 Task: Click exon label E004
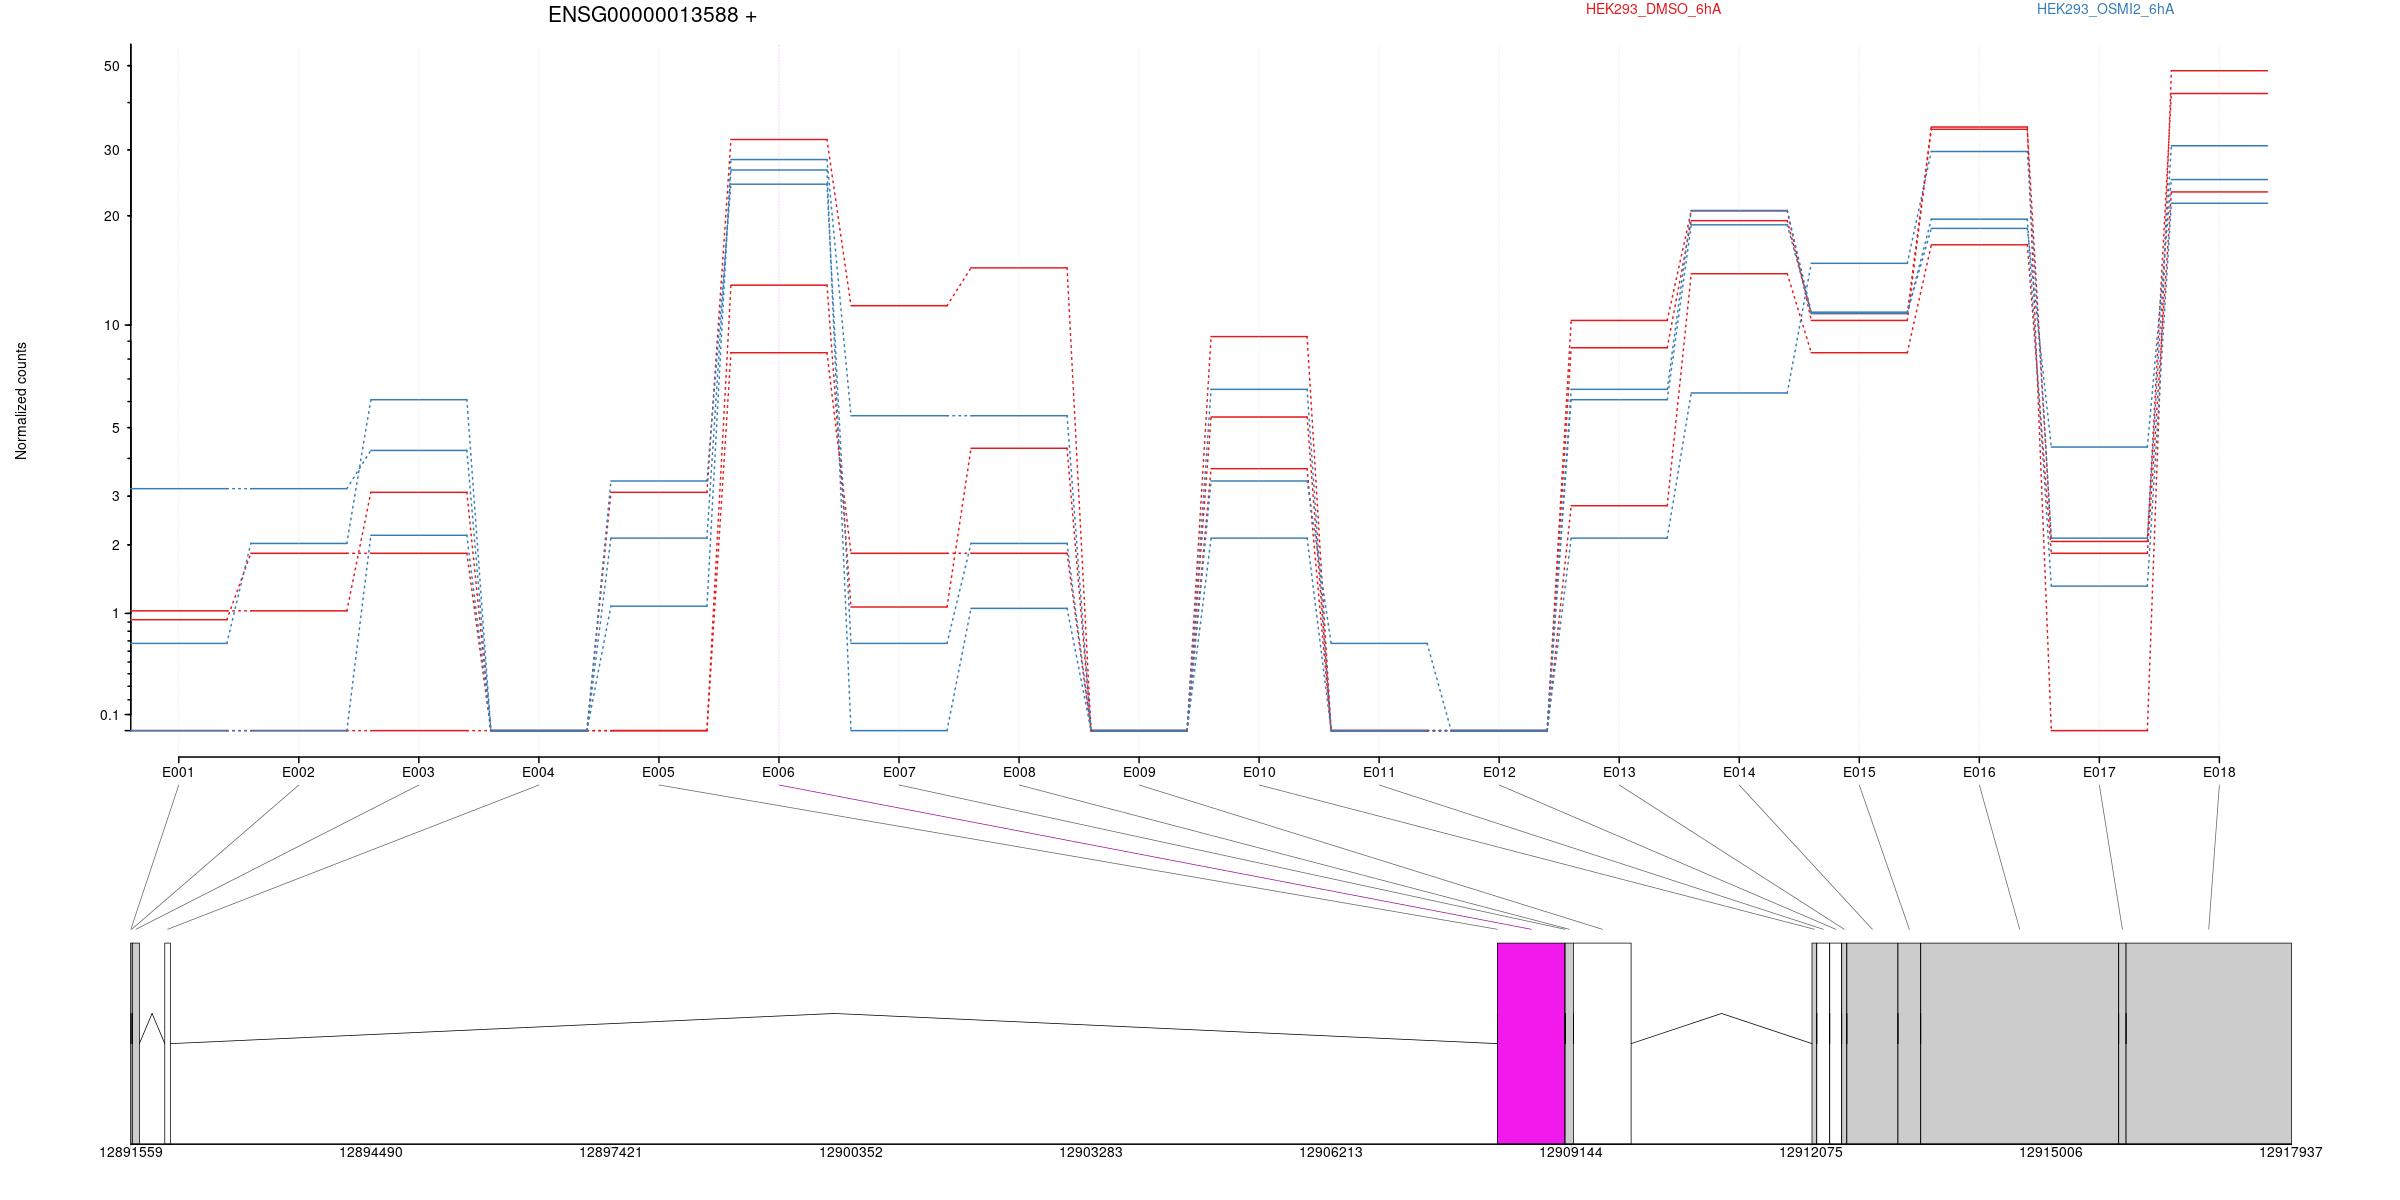[538, 772]
